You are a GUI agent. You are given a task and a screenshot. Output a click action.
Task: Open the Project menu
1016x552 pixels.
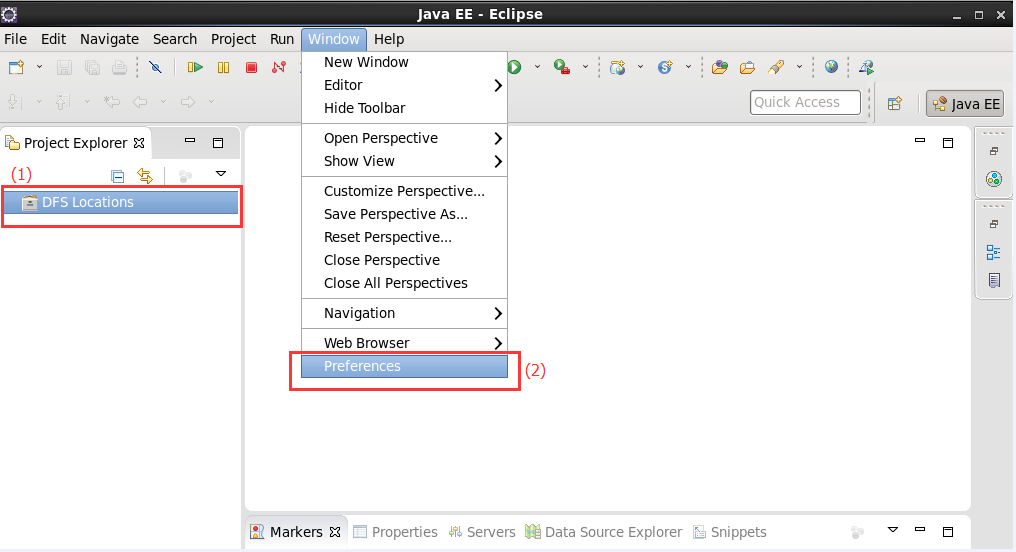click(x=233, y=39)
